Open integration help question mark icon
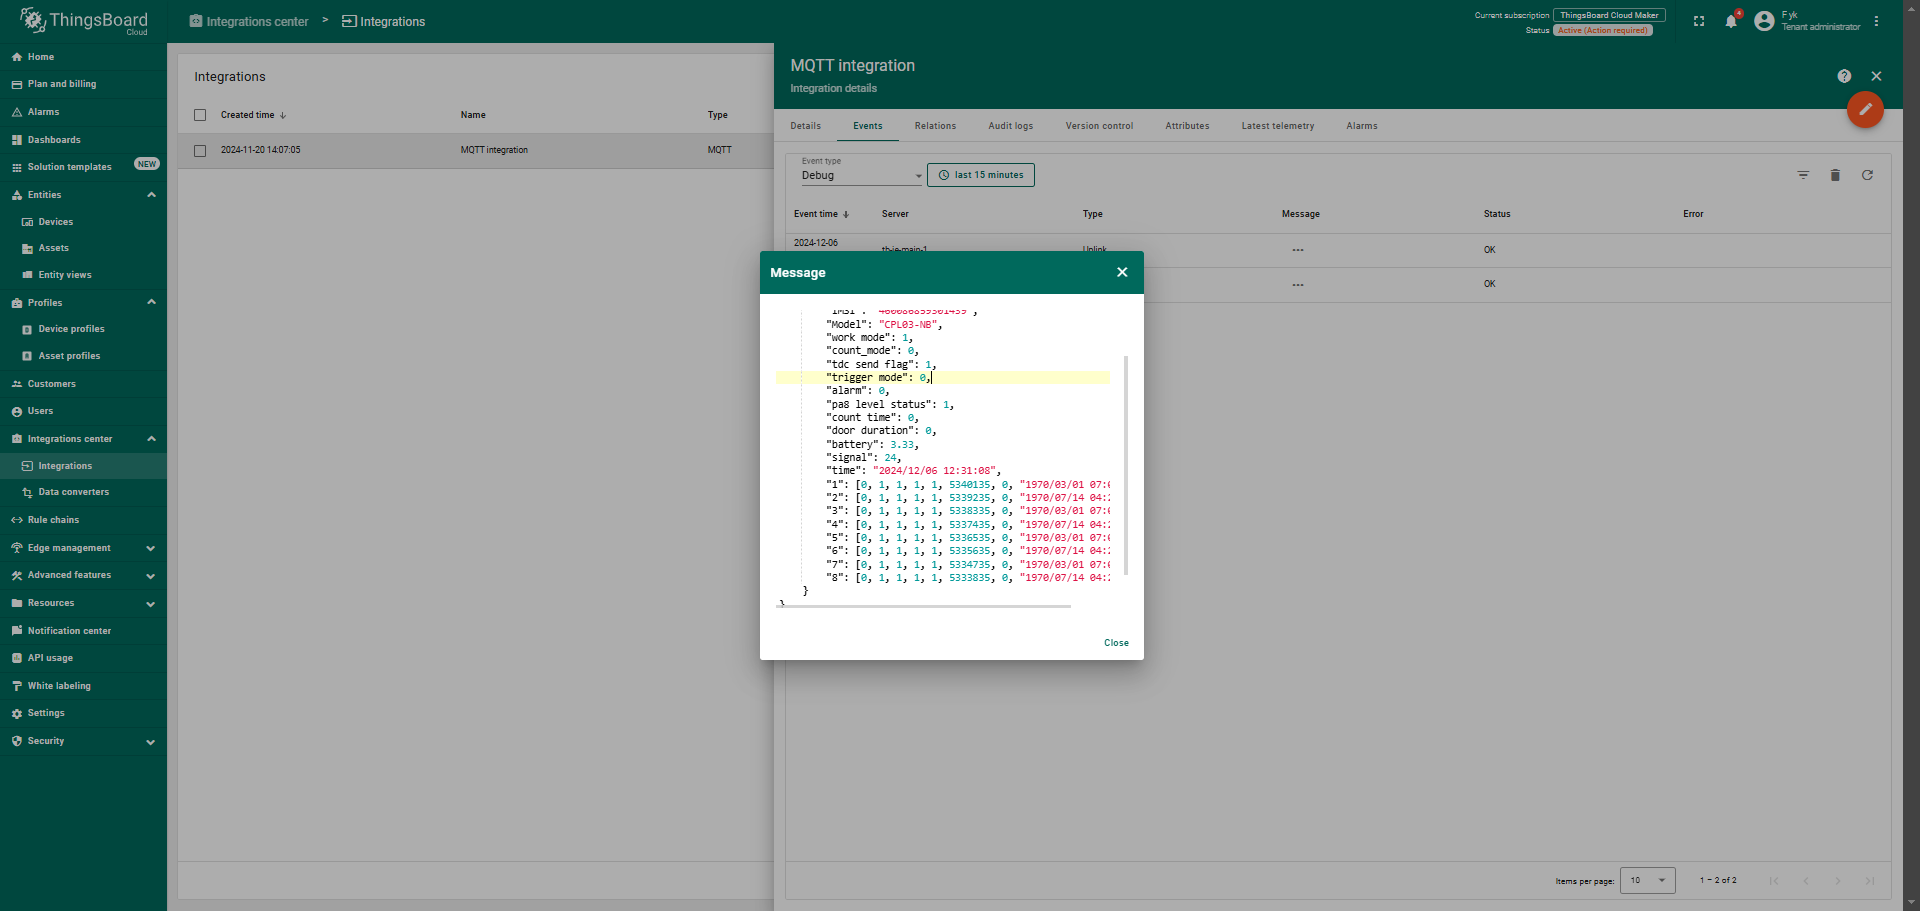The image size is (1920, 911). pos(1844,76)
